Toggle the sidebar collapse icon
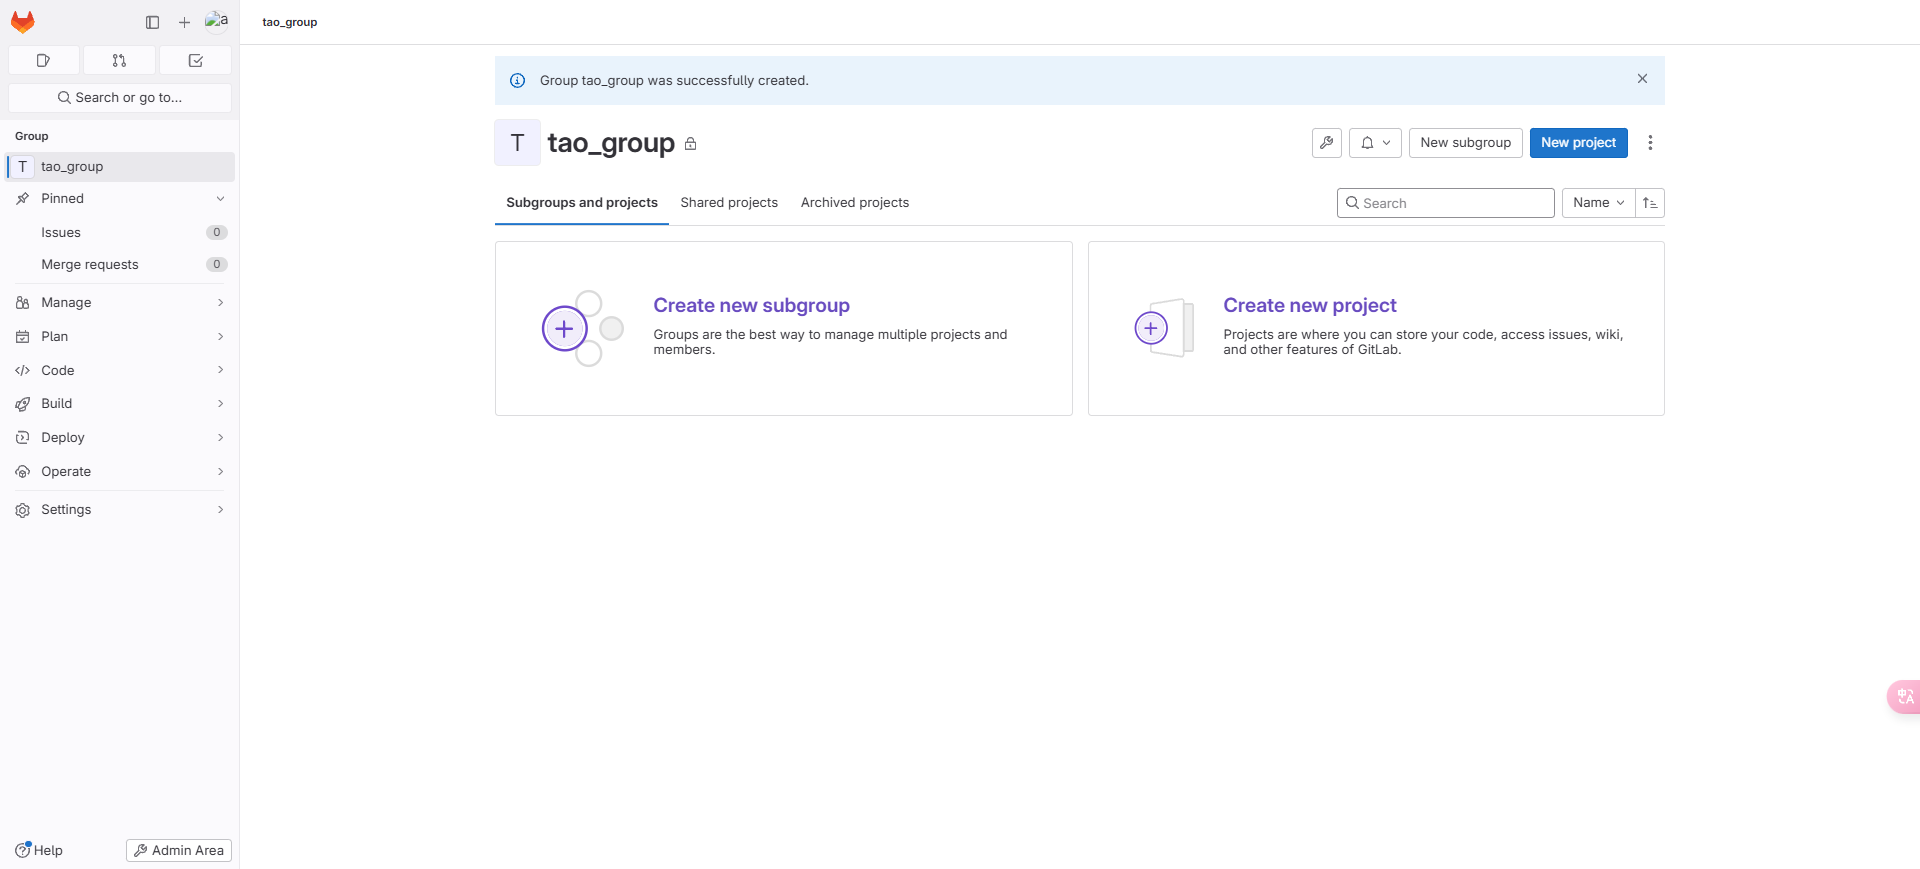The width and height of the screenshot is (1920, 869). pos(152,22)
